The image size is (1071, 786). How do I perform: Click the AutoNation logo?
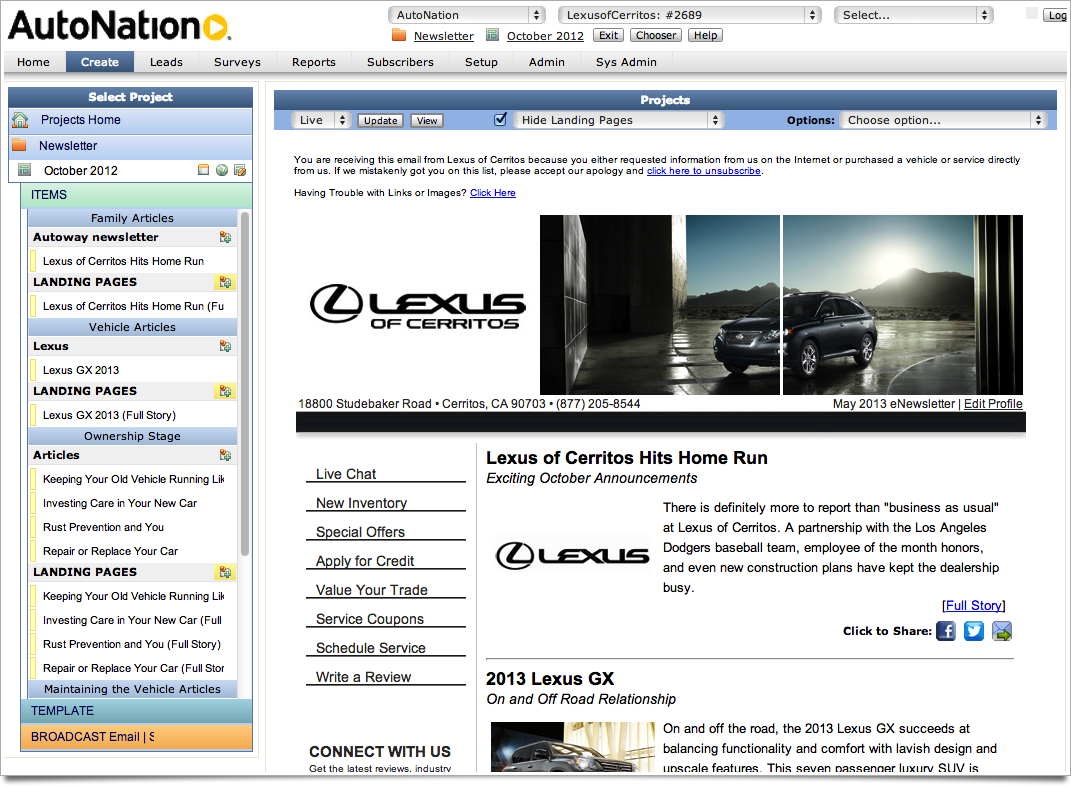119,25
